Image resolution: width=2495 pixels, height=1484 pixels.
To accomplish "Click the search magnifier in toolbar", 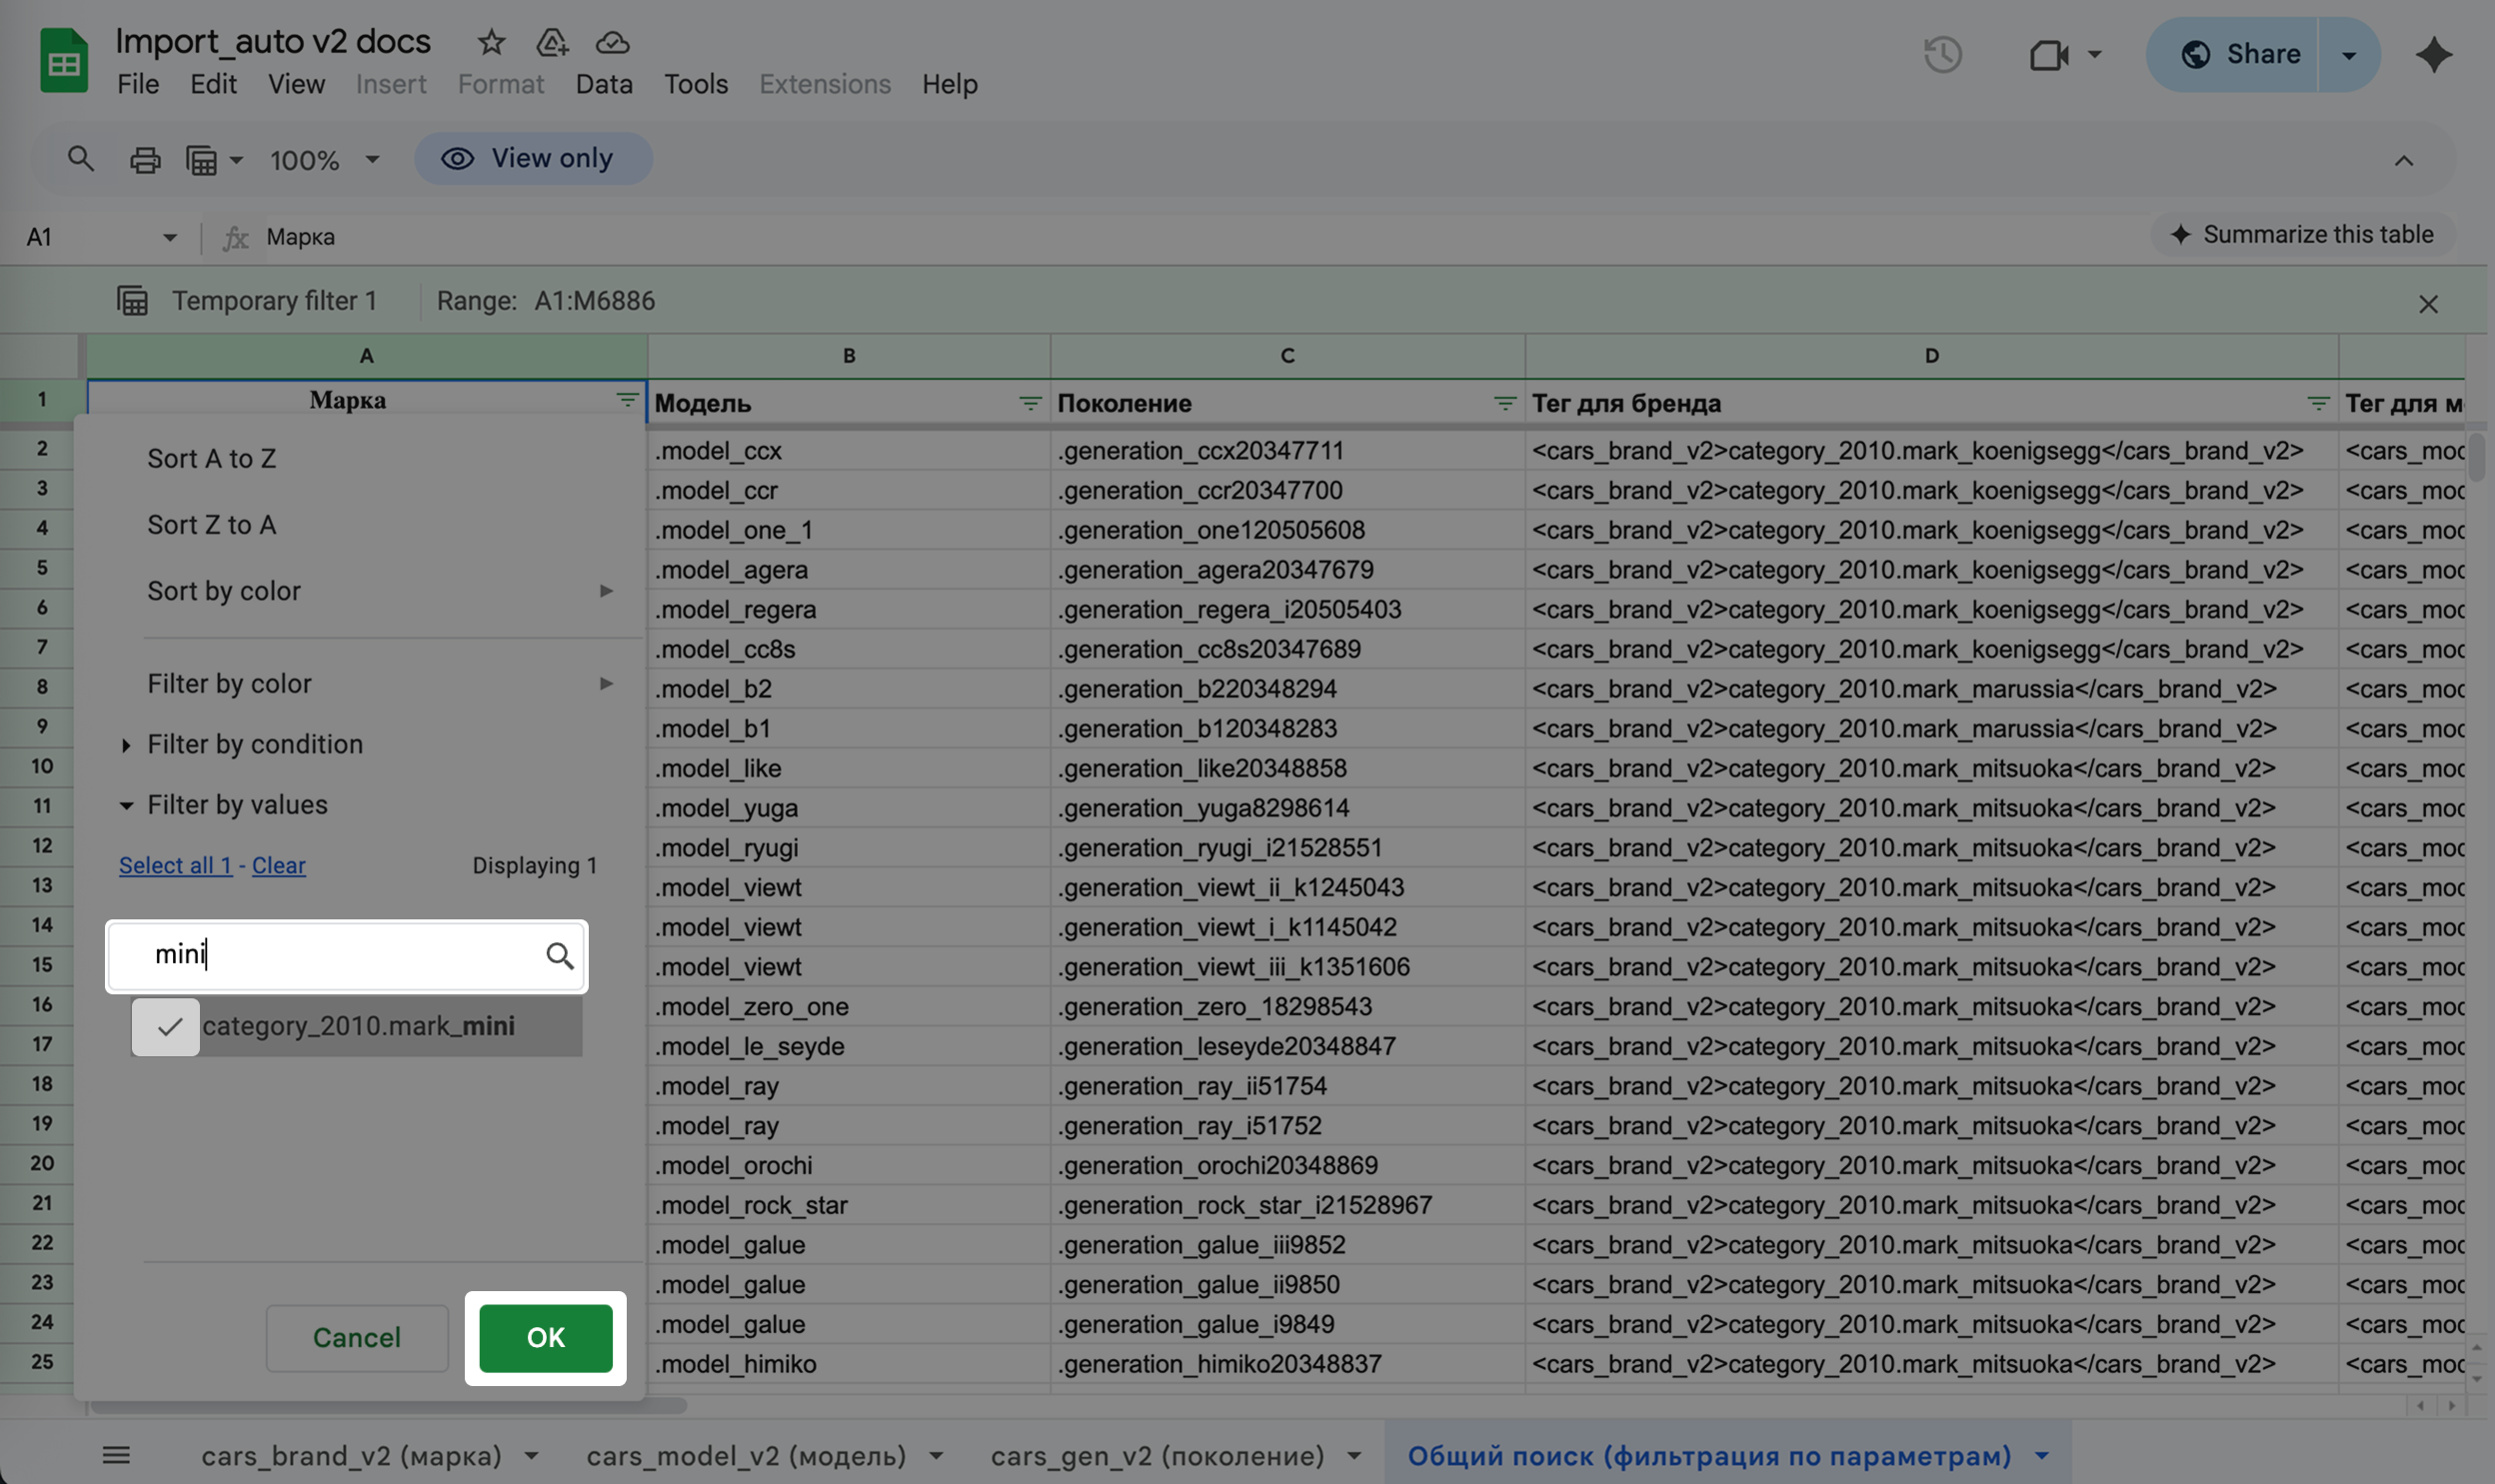I will coord(80,158).
